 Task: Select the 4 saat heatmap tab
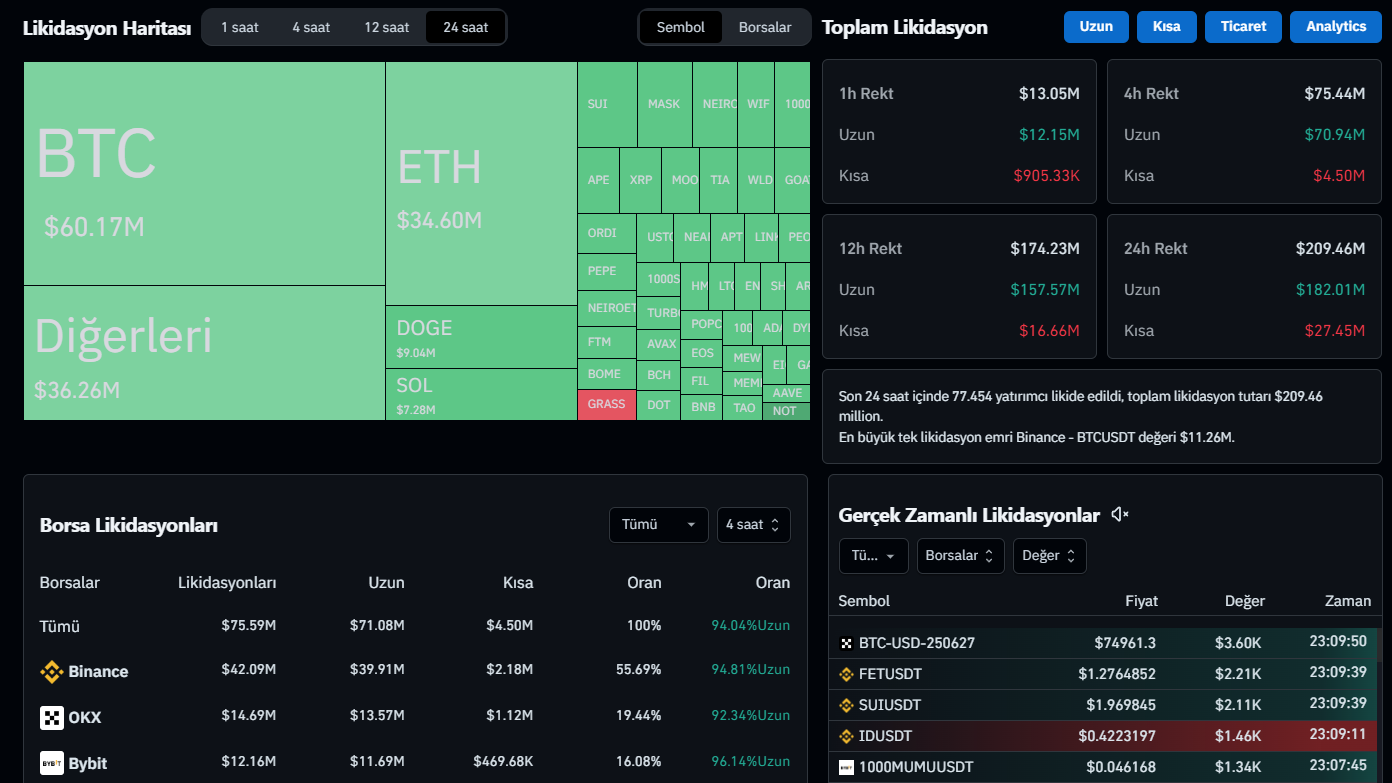[x=311, y=27]
